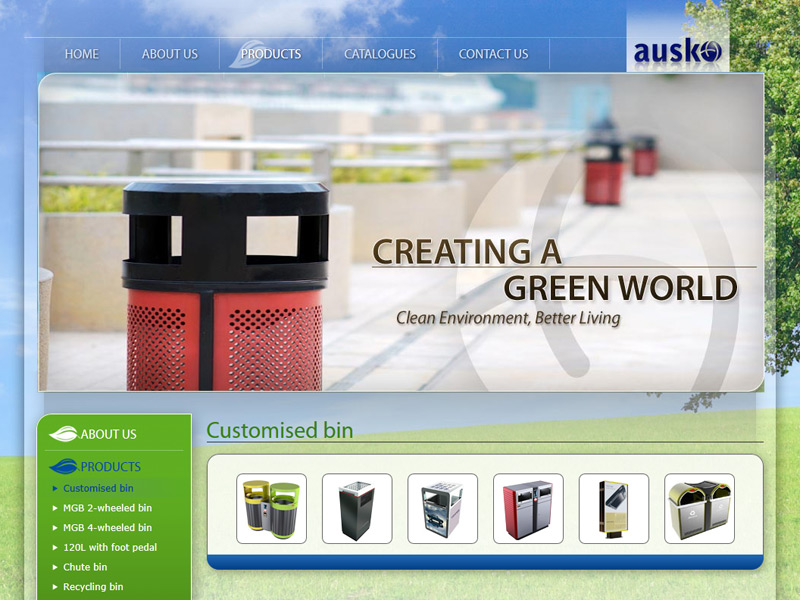Screen dimensions: 800x600
Task: Open the twin yellow-green bins thumbnail
Action: coord(271,509)
